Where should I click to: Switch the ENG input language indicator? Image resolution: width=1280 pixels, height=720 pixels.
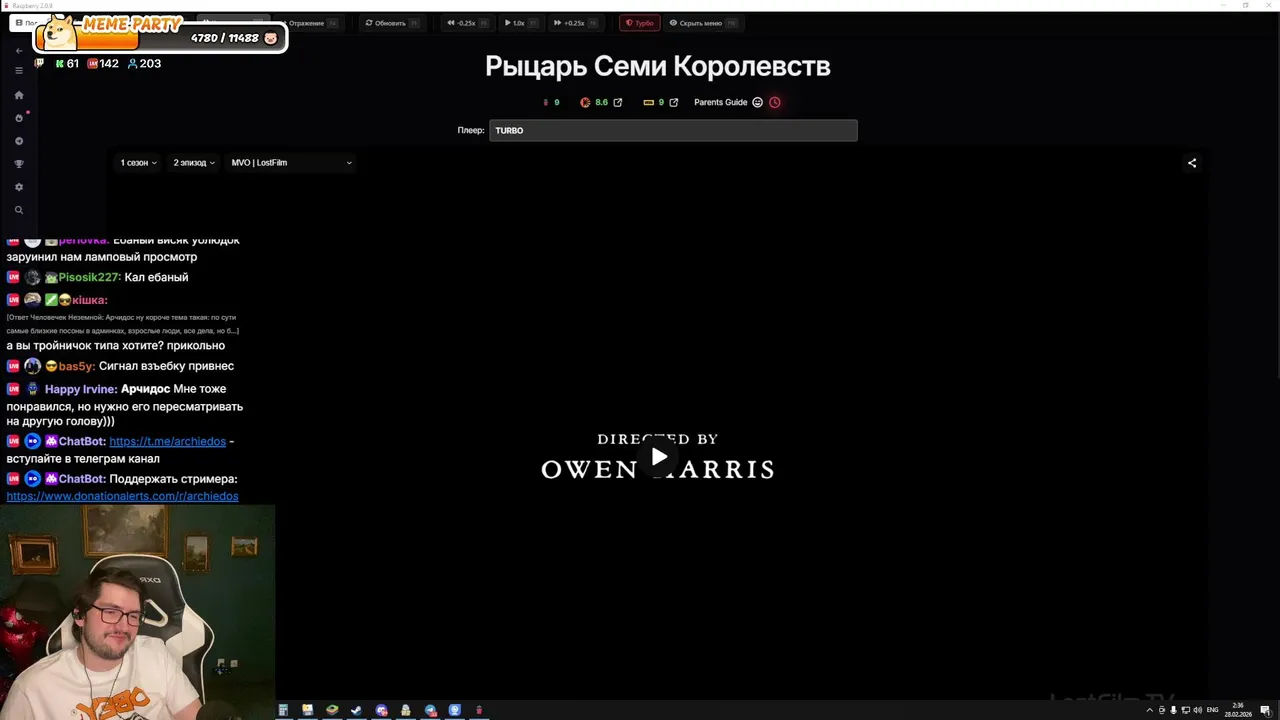click(x=1213, y=710)
